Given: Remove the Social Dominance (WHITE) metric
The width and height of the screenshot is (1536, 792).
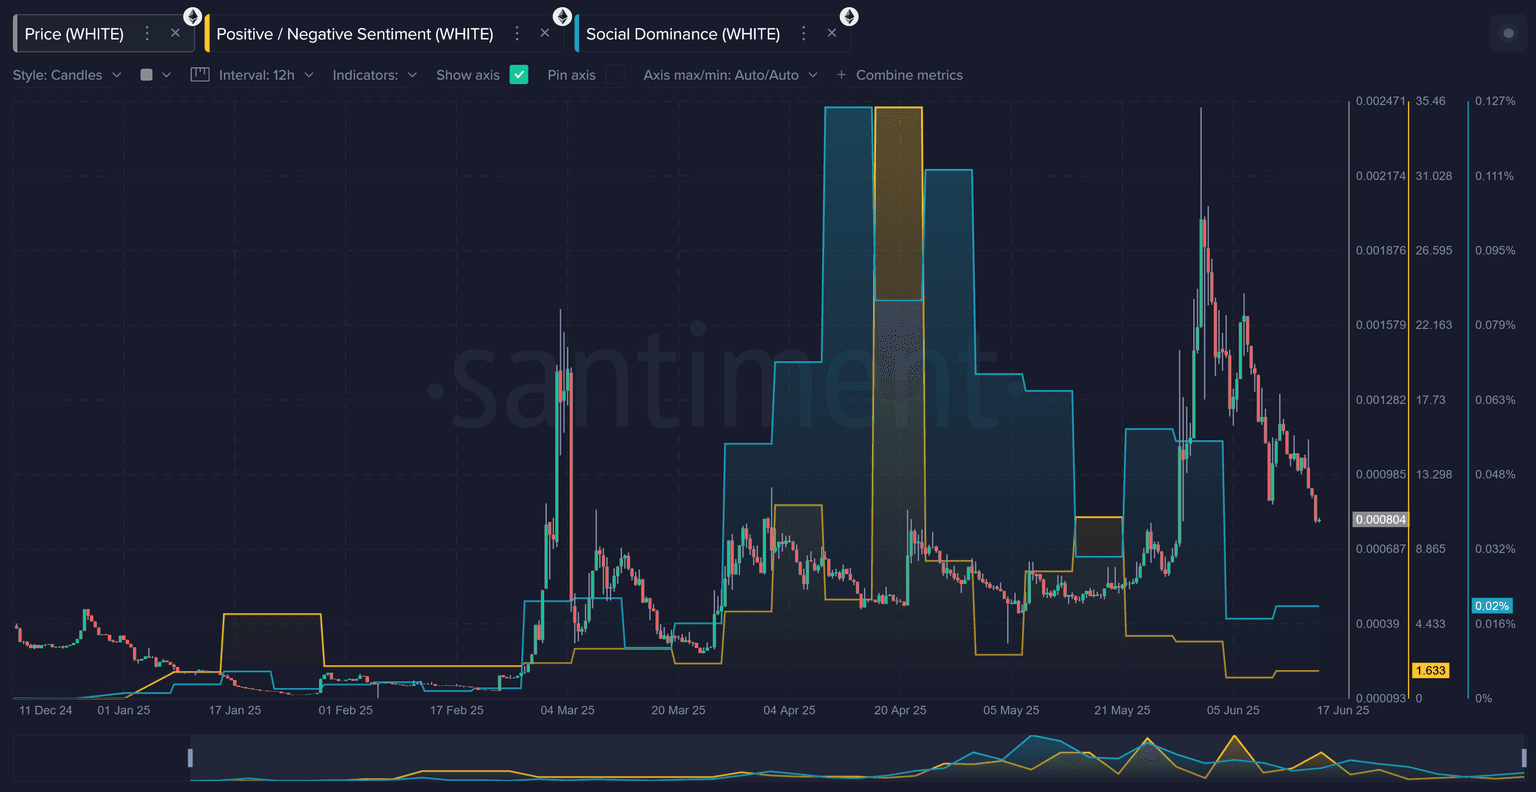Looking at the screenshot, I should point(832,34).
